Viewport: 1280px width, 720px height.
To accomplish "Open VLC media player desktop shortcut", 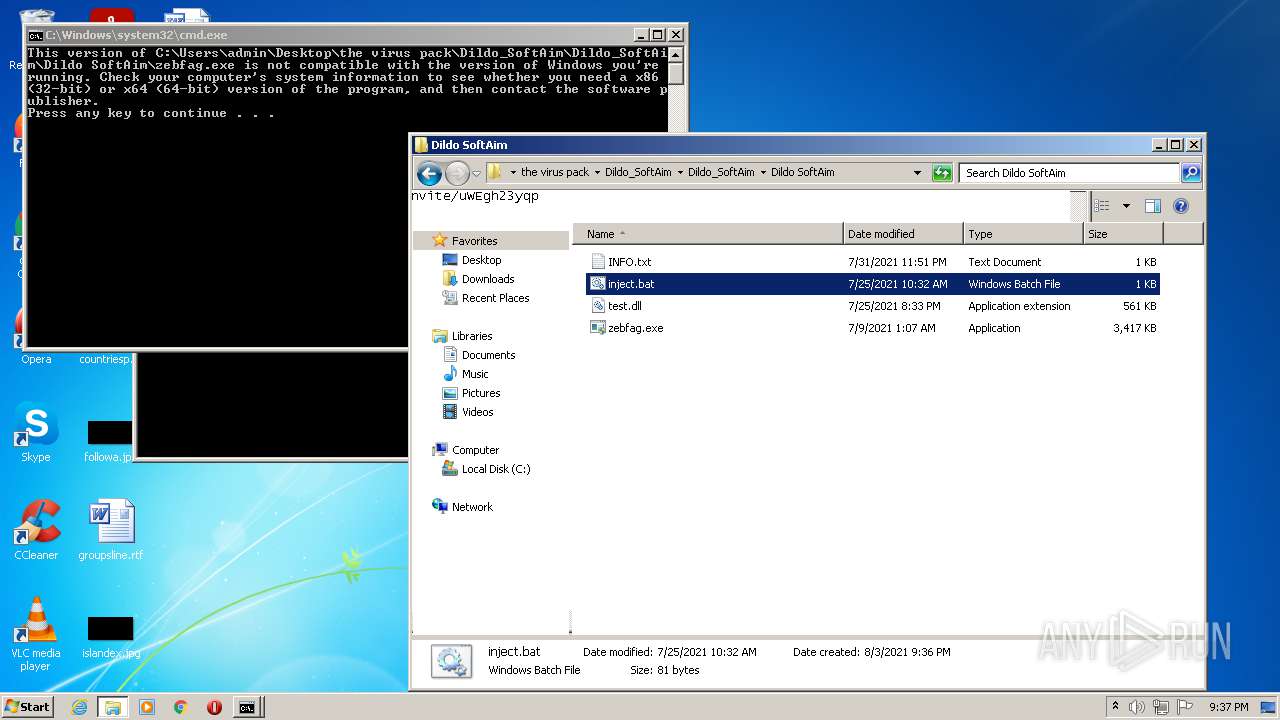I will click(36, 634).
